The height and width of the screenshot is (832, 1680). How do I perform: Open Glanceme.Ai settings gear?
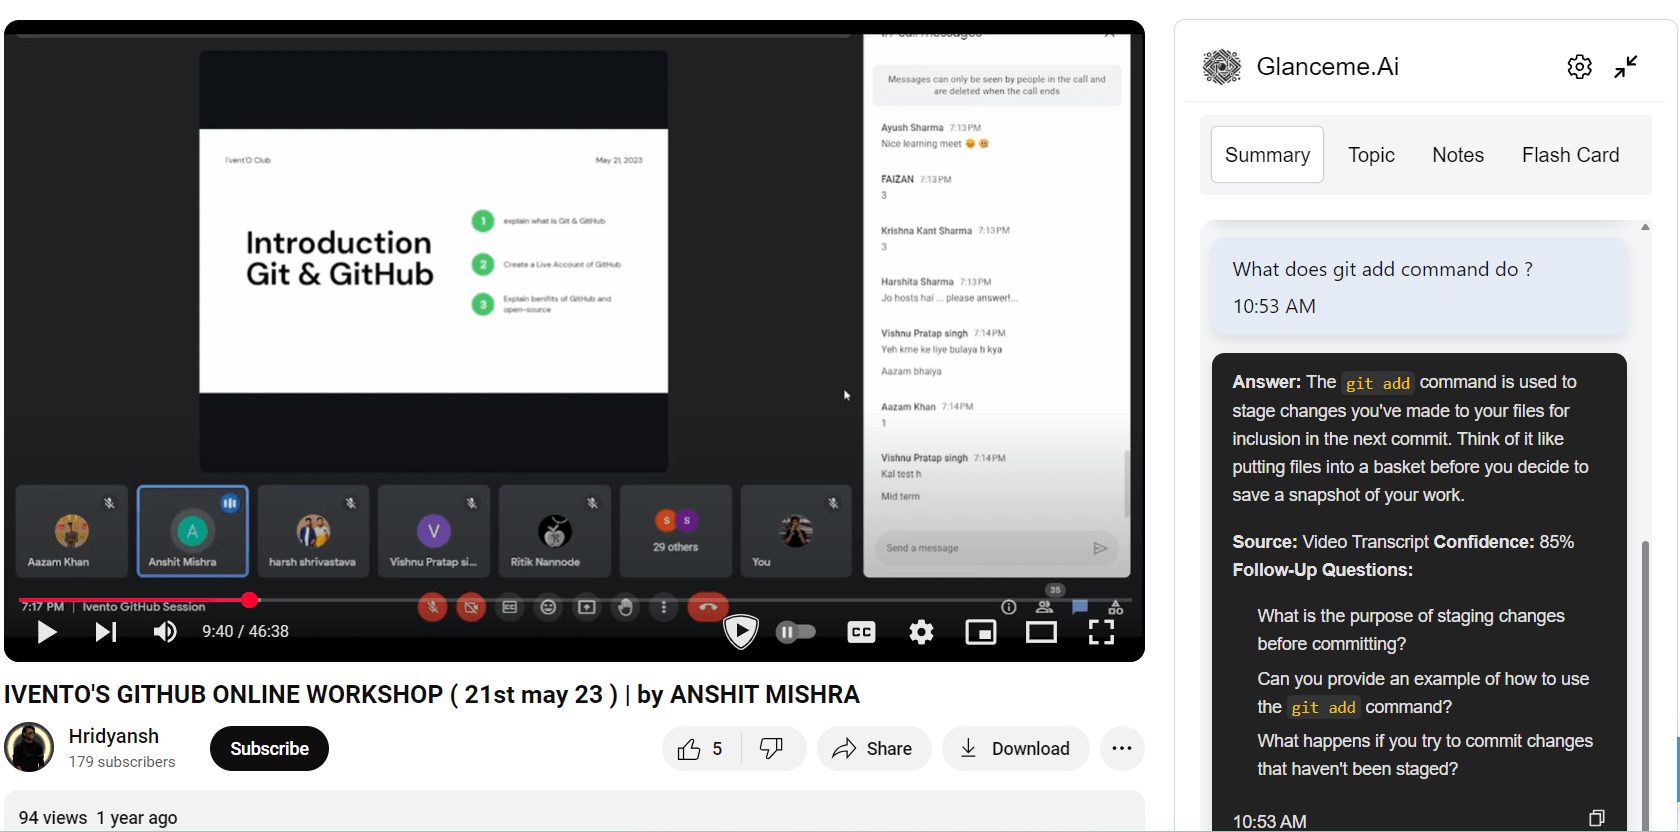coord(1579,67)
